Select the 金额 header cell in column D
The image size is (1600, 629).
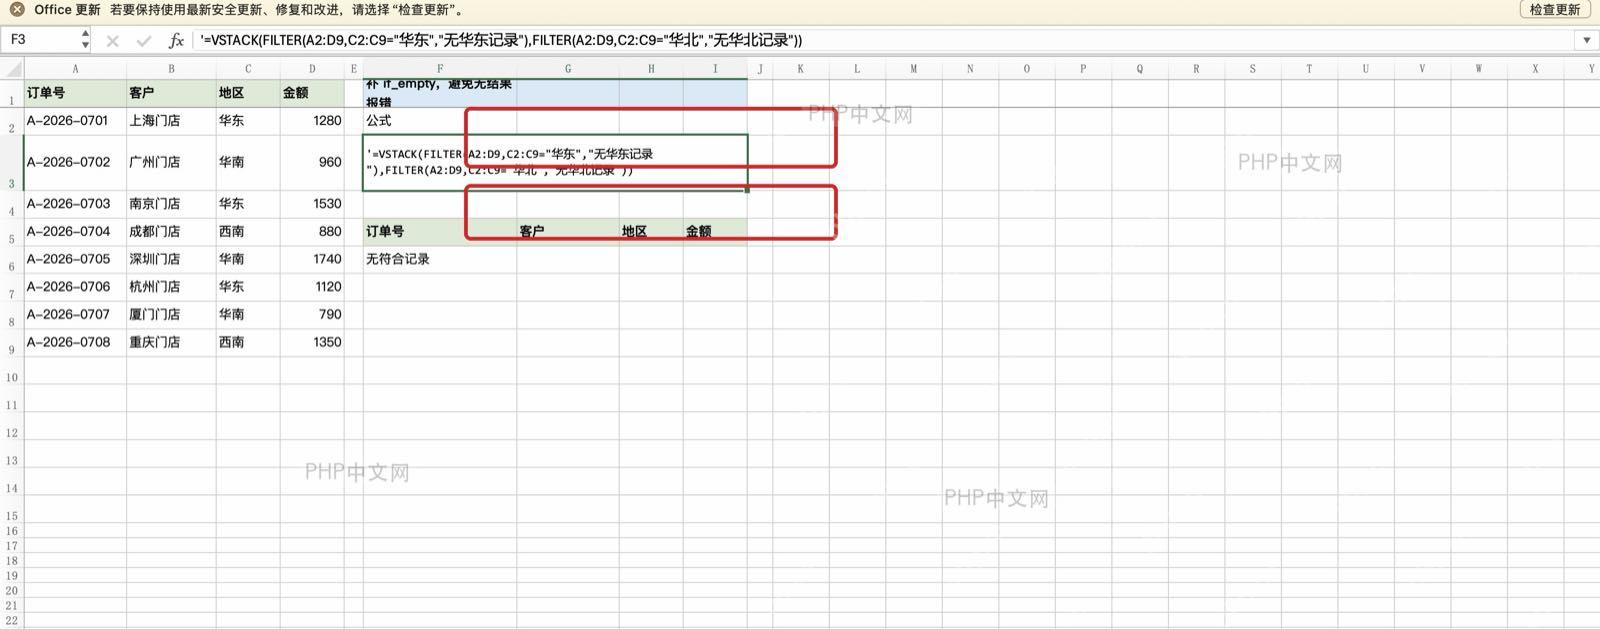tap(312, 92)
